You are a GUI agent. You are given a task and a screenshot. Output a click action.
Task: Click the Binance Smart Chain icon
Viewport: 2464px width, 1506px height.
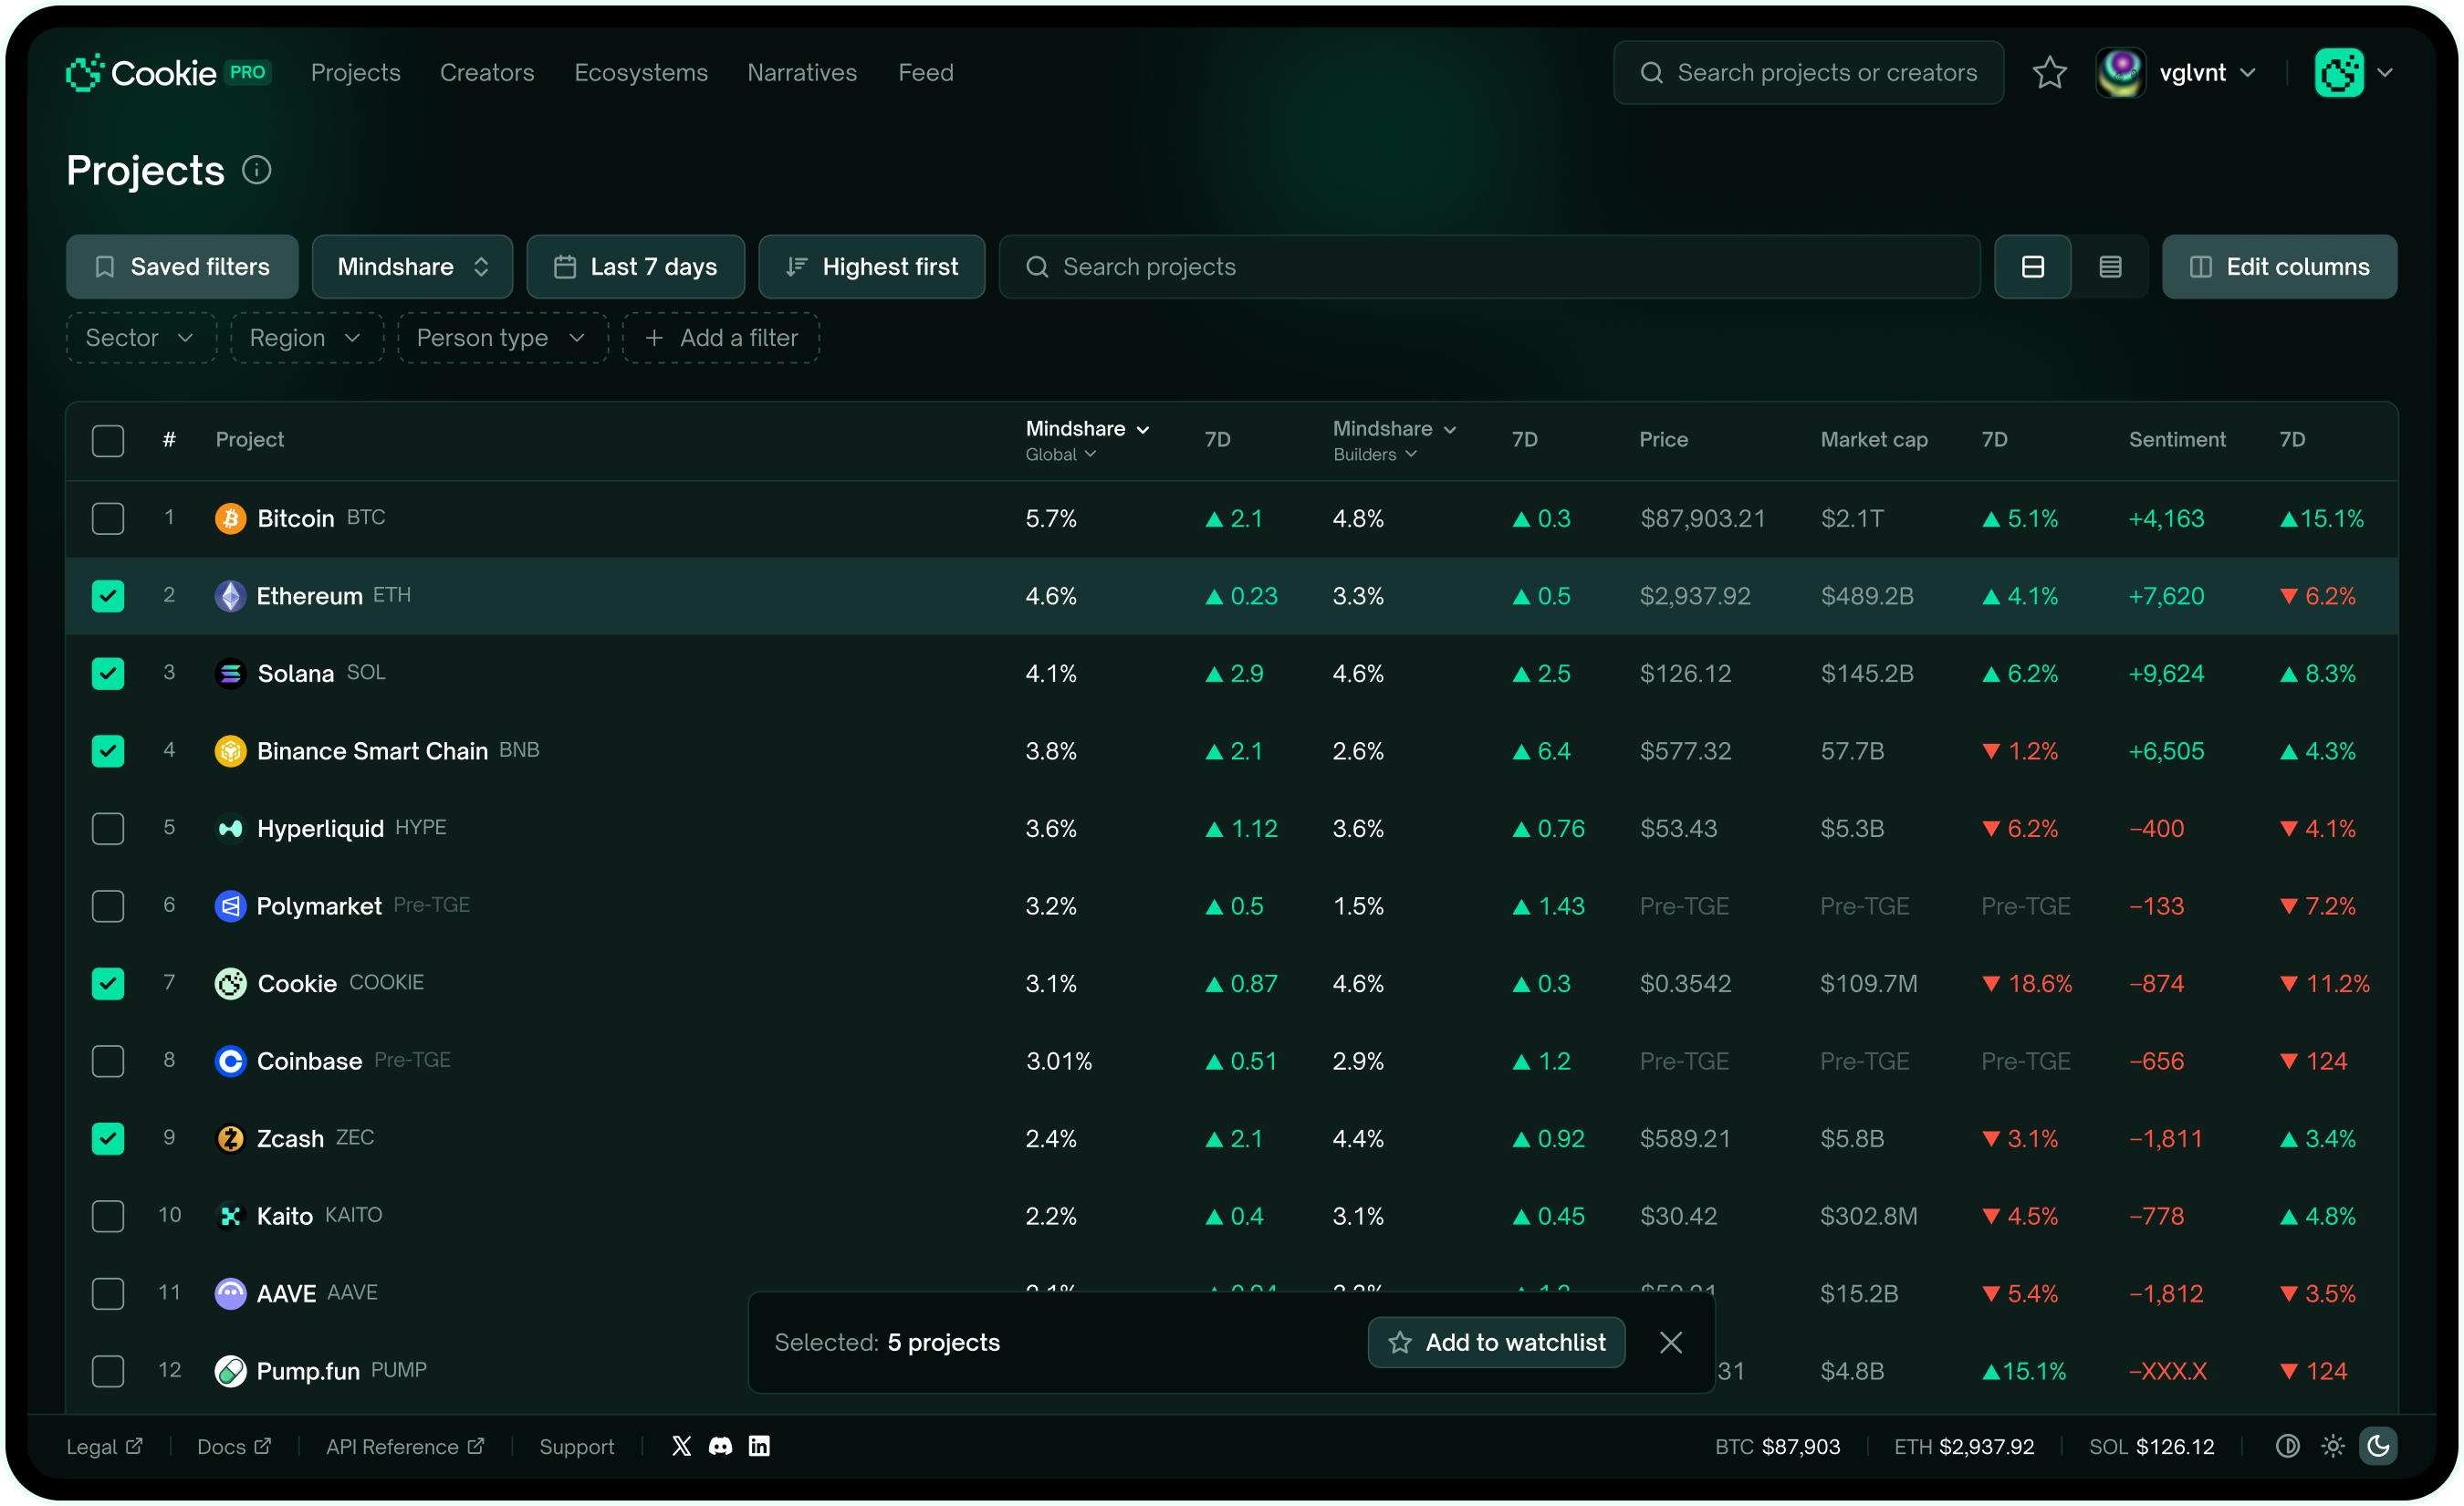tap(231, 751)
